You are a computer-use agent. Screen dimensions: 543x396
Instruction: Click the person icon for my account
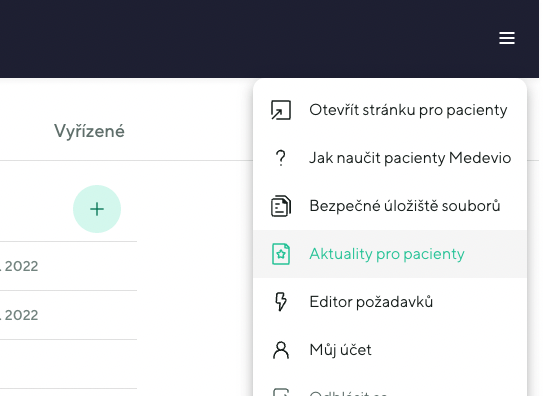pyautogui.click(x=281, y=350)
